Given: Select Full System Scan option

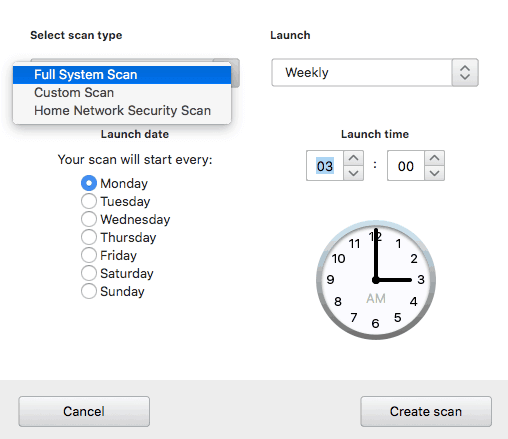Looking at the screenshot, I should [x=122, y=75].
